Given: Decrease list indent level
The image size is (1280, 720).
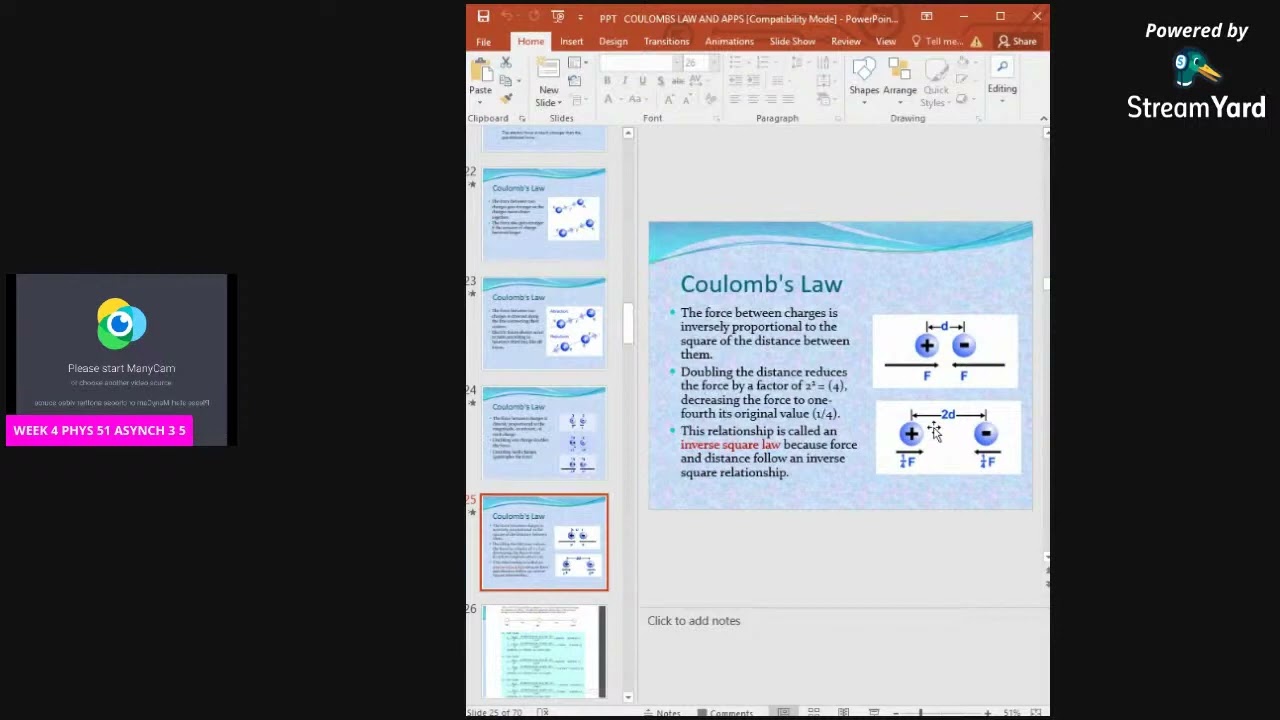Looking at the screenshot, I should [x=735, y=80].
